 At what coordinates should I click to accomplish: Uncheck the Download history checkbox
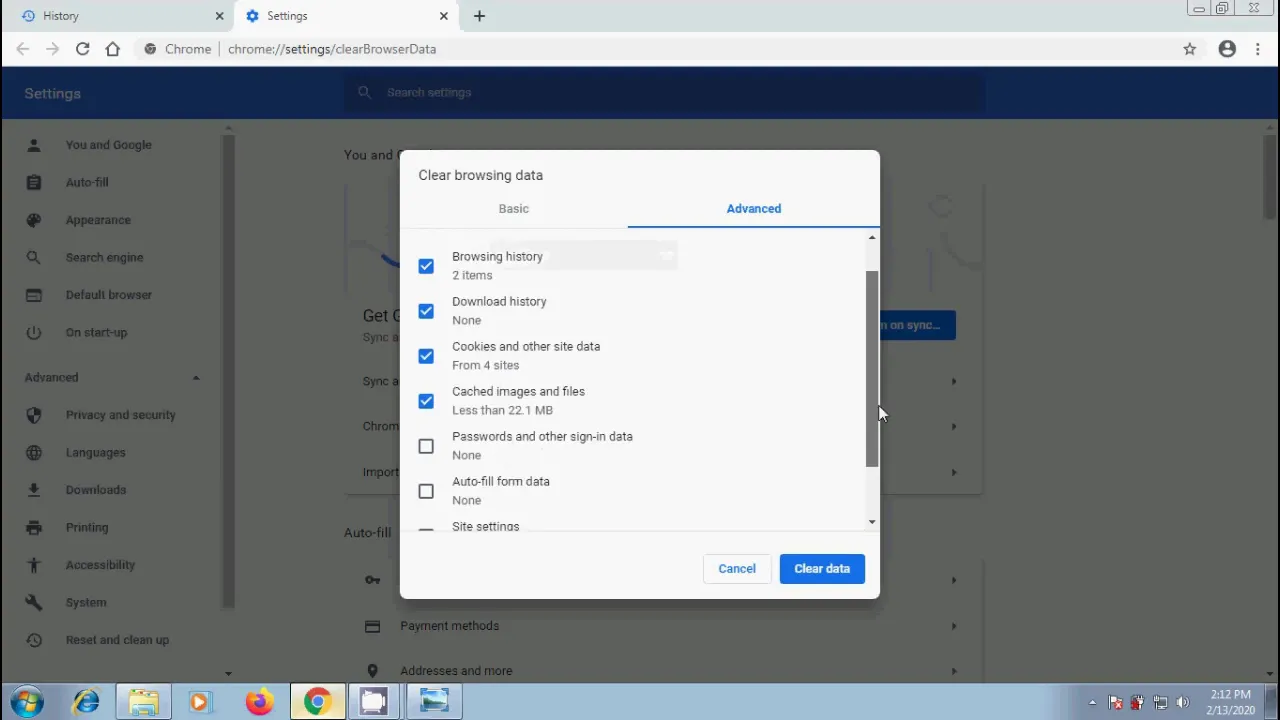[x=426, y=311]
